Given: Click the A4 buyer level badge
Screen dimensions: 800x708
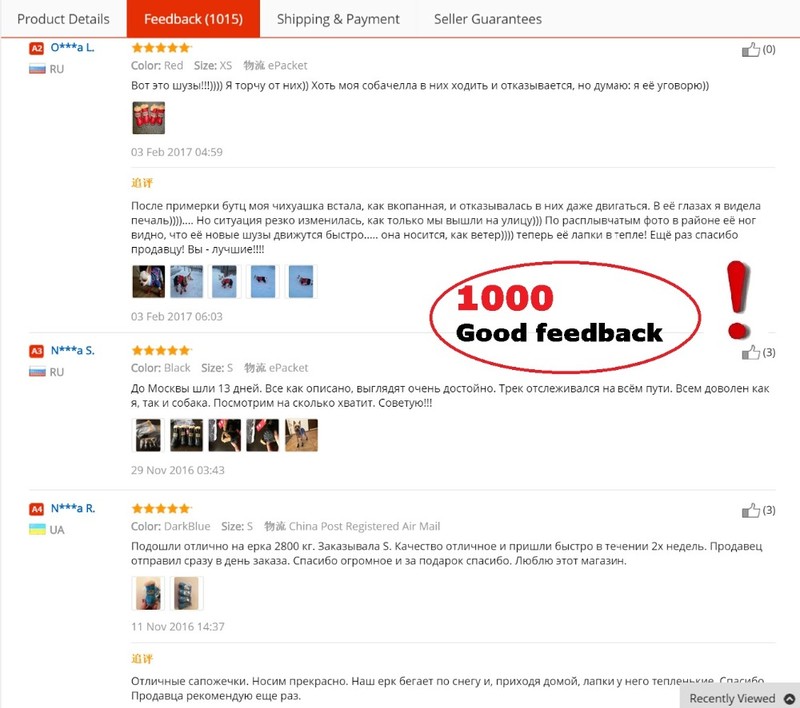Looking at the screenshot, I should (x=36, y=509).
